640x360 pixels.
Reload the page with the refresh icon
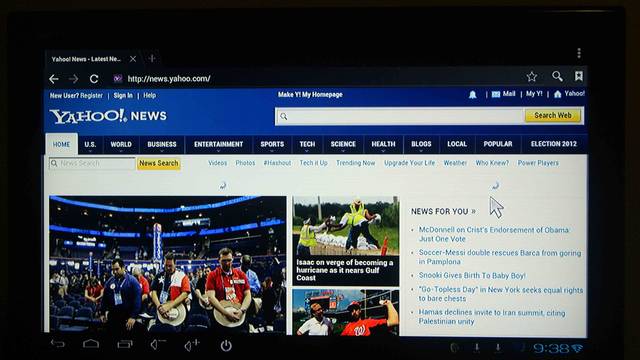94,79
